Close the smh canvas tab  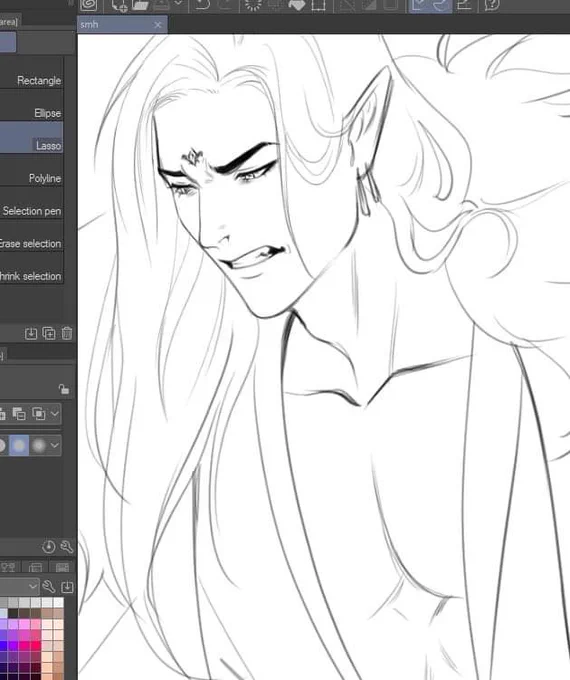point(158,25)
